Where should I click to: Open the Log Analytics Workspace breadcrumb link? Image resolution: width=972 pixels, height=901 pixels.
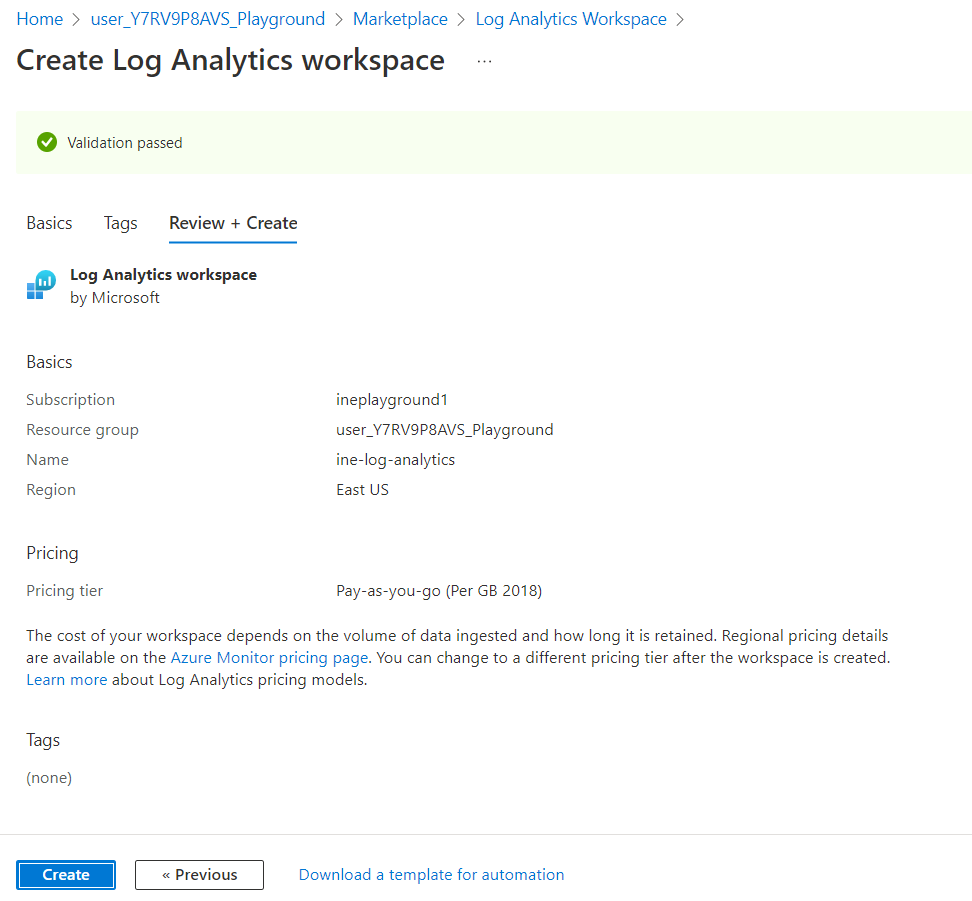[x=571, y=19]
